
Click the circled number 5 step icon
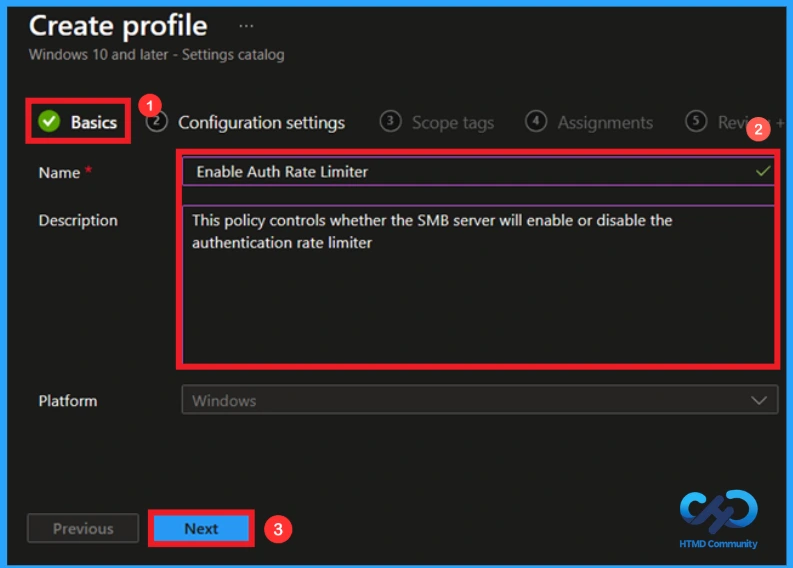click(695, 121)
